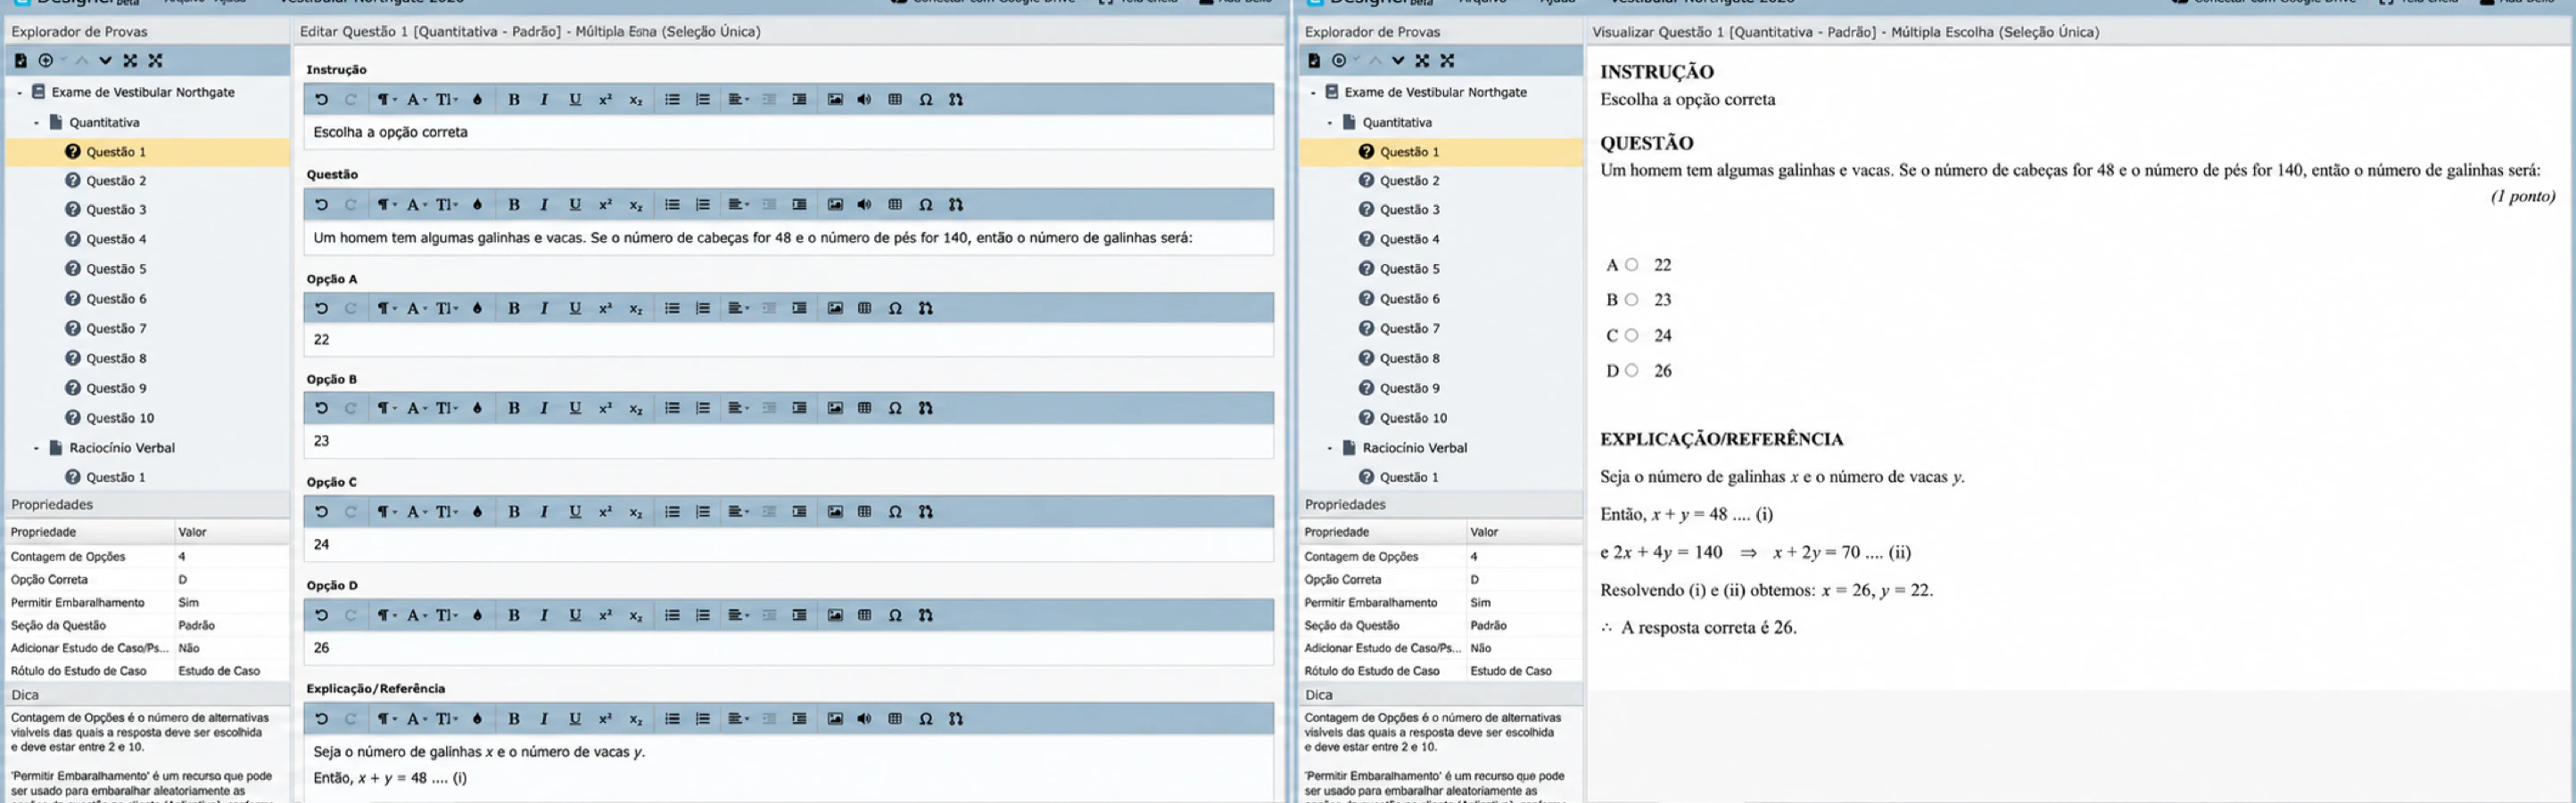Open text color picker in Instrução toolbar
This screenshot has height=803, width=2576.
(x=477, y=99)
